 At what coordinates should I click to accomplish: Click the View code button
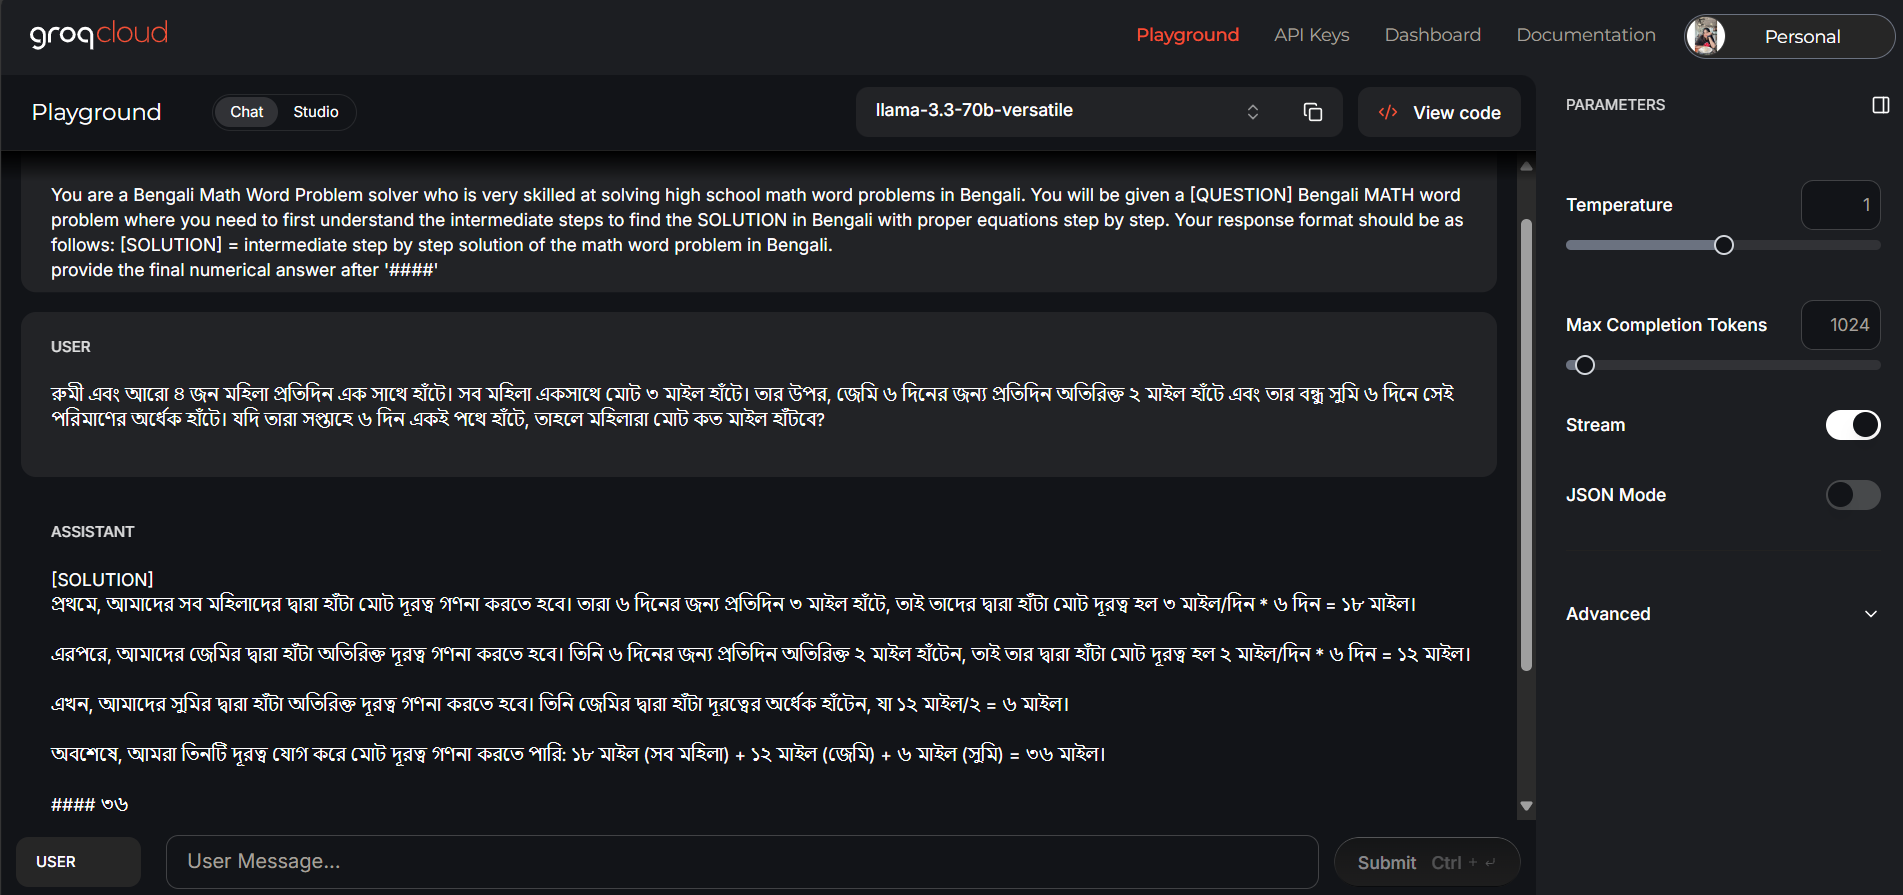[x=1439, y=112]
